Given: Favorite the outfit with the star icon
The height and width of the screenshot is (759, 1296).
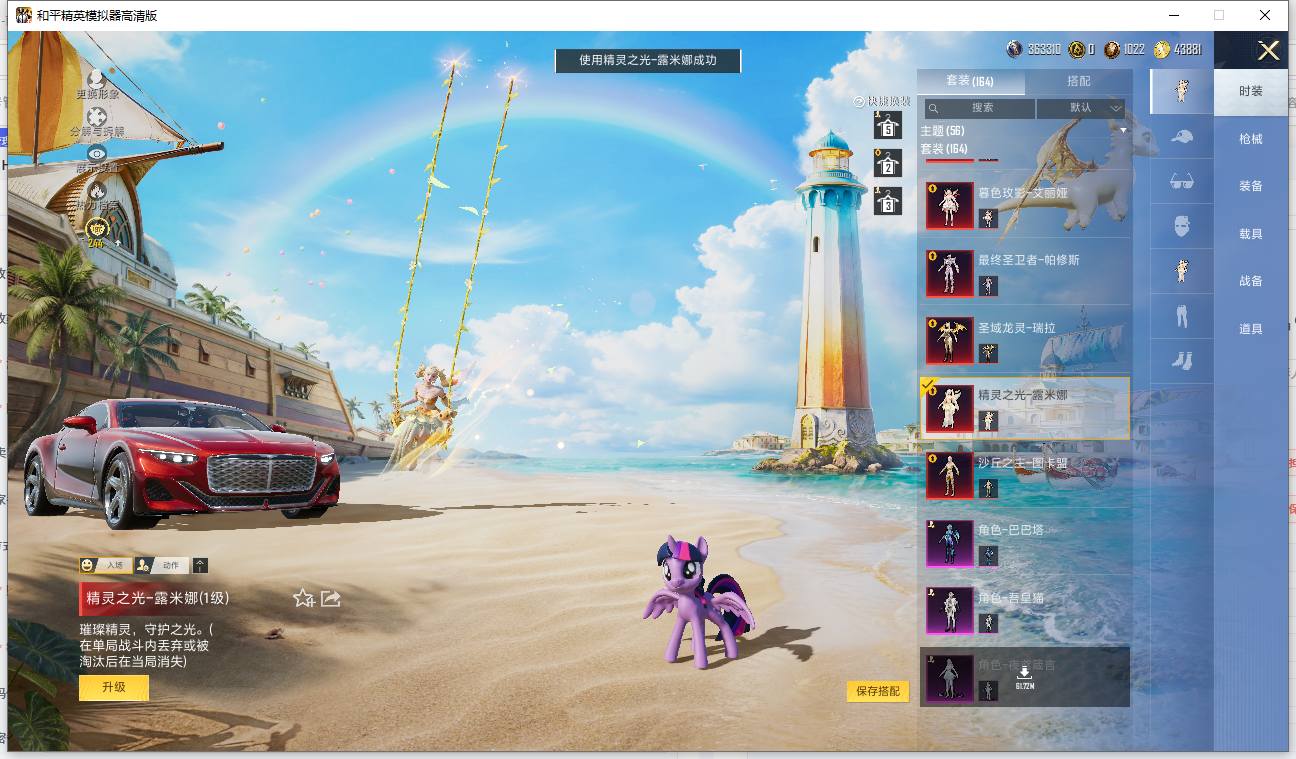Looking at the screenshot, I should click(304, 598).
